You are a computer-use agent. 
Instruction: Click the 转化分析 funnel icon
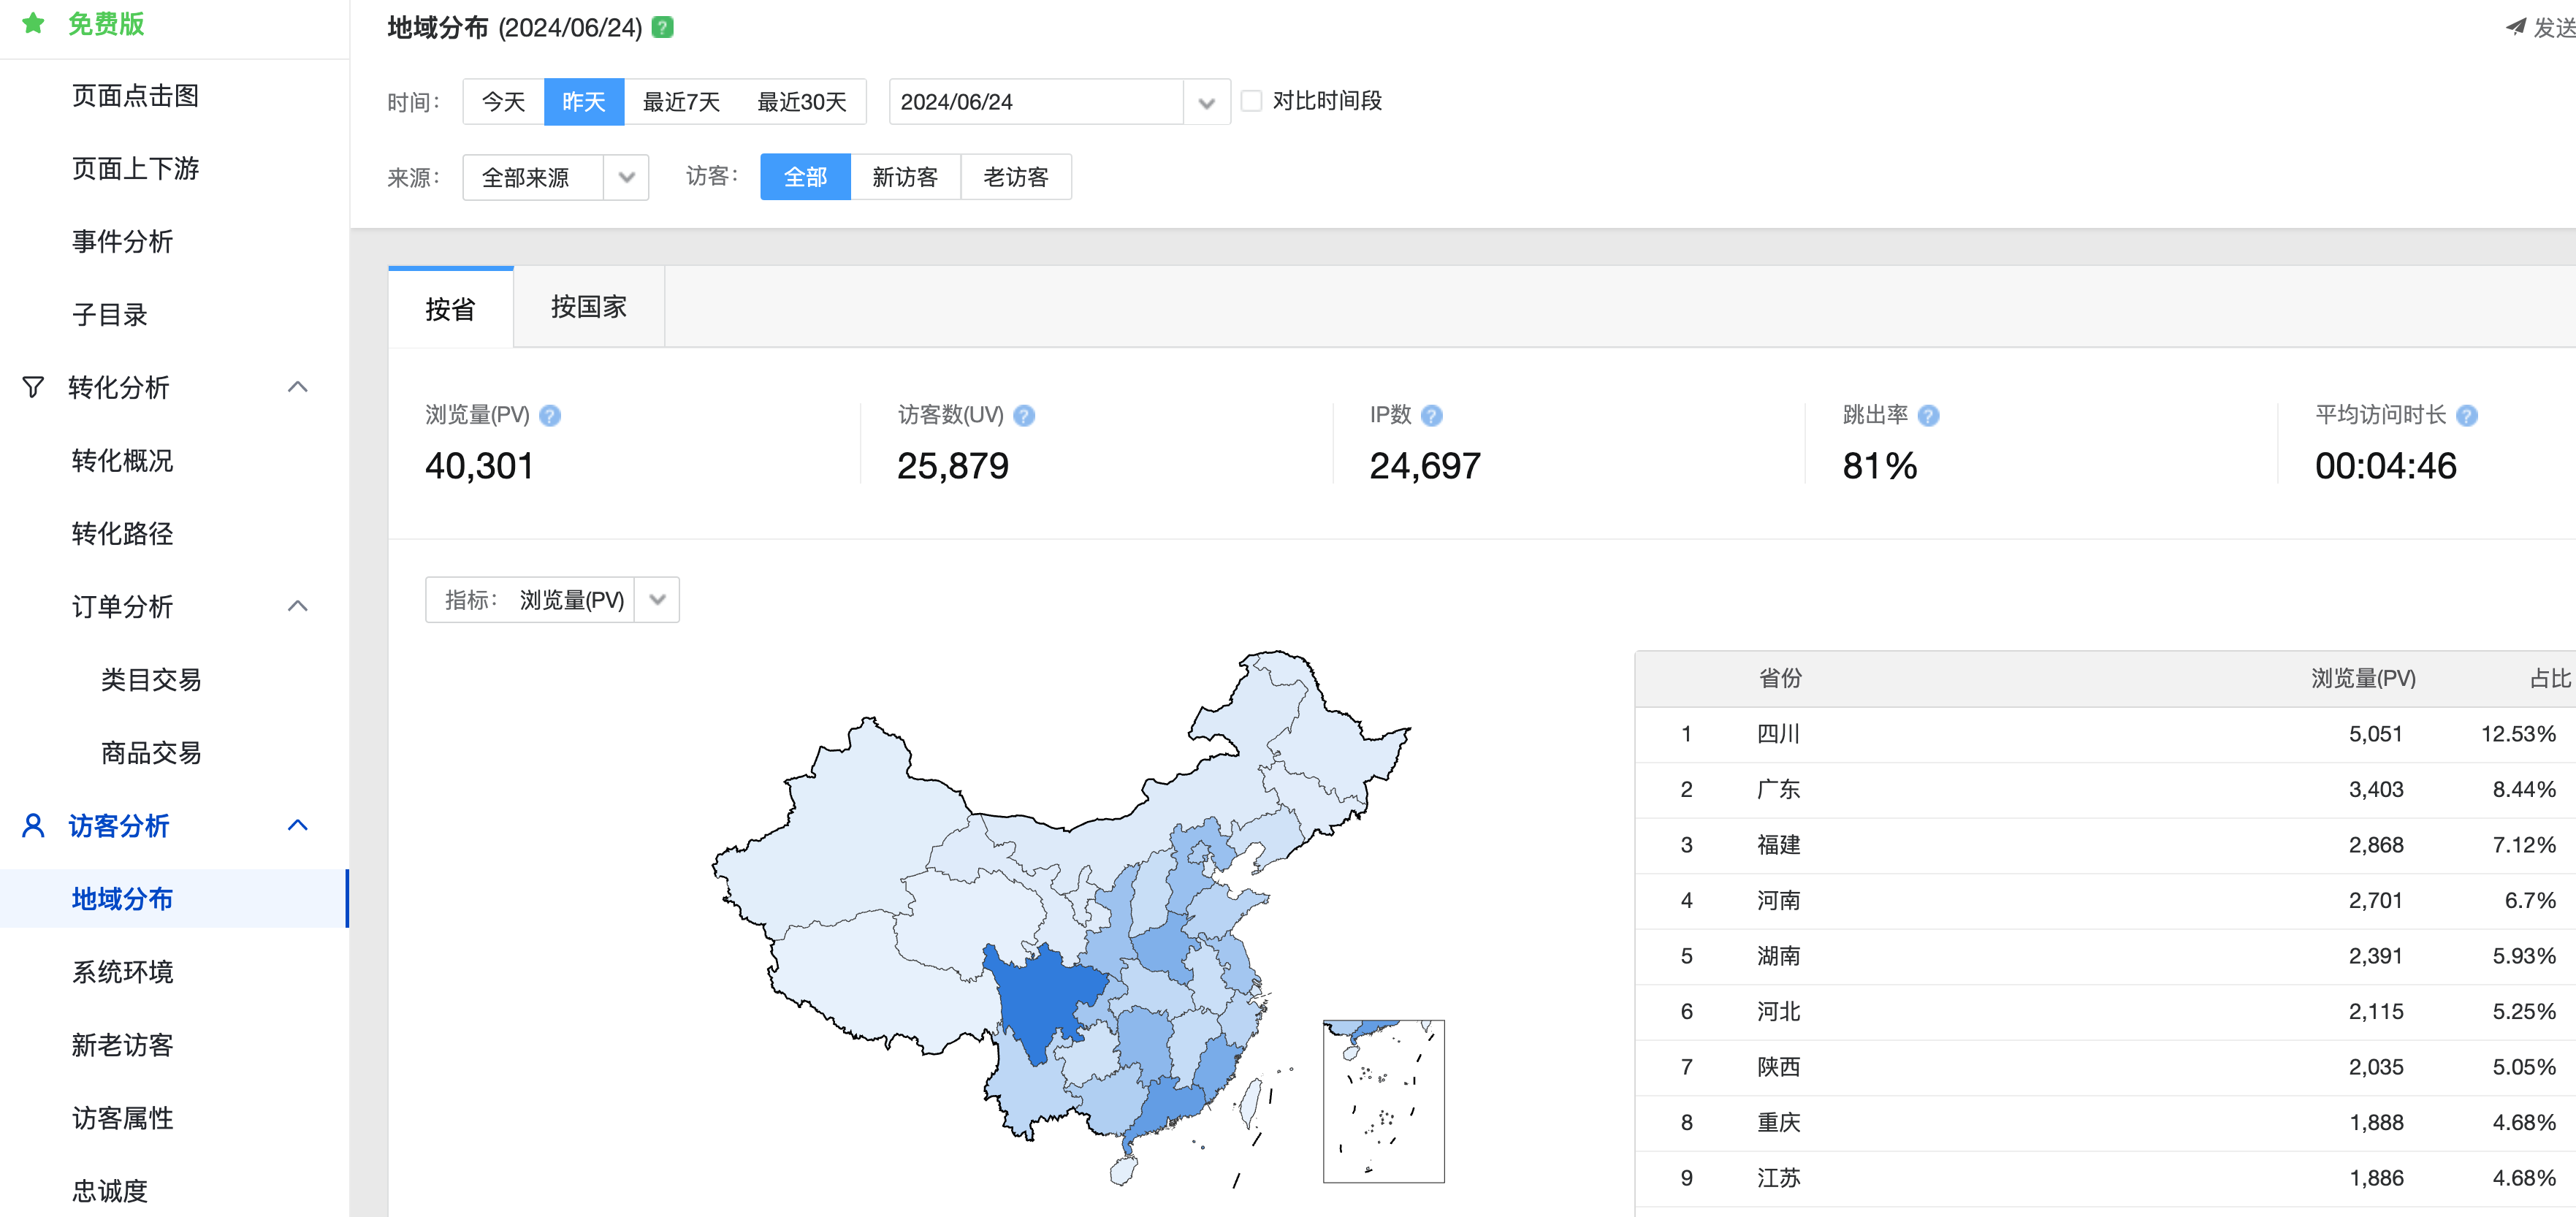click(33, 387)
